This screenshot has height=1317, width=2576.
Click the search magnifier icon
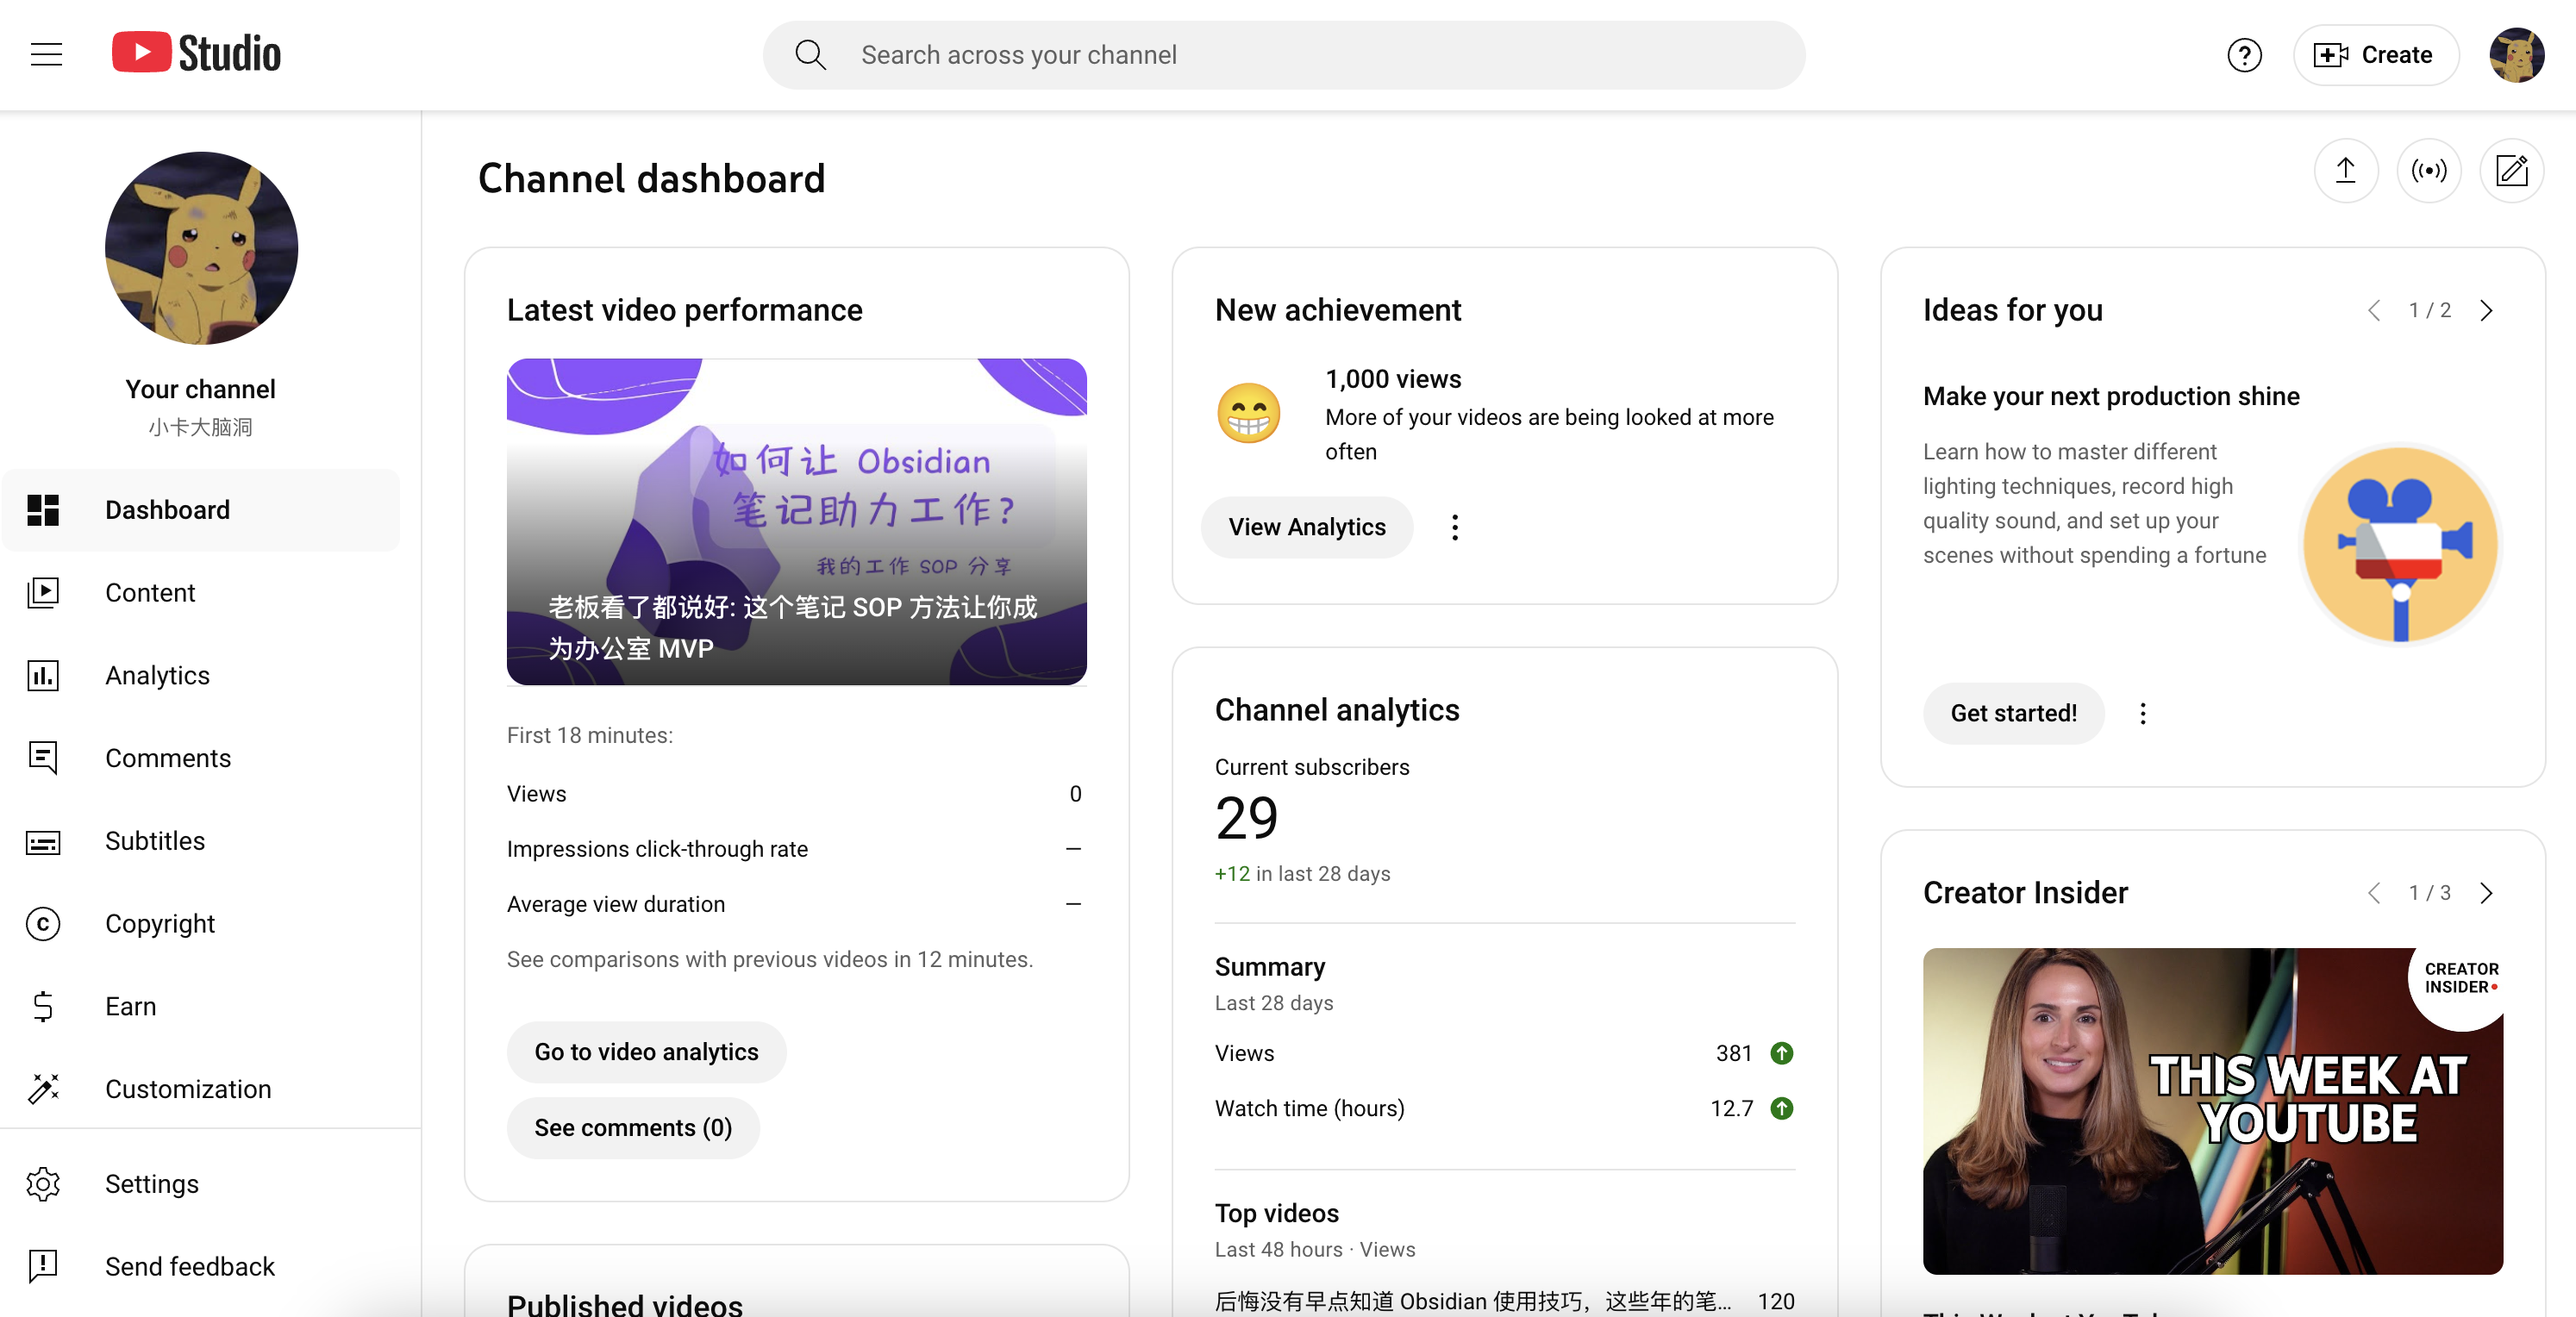810,55
